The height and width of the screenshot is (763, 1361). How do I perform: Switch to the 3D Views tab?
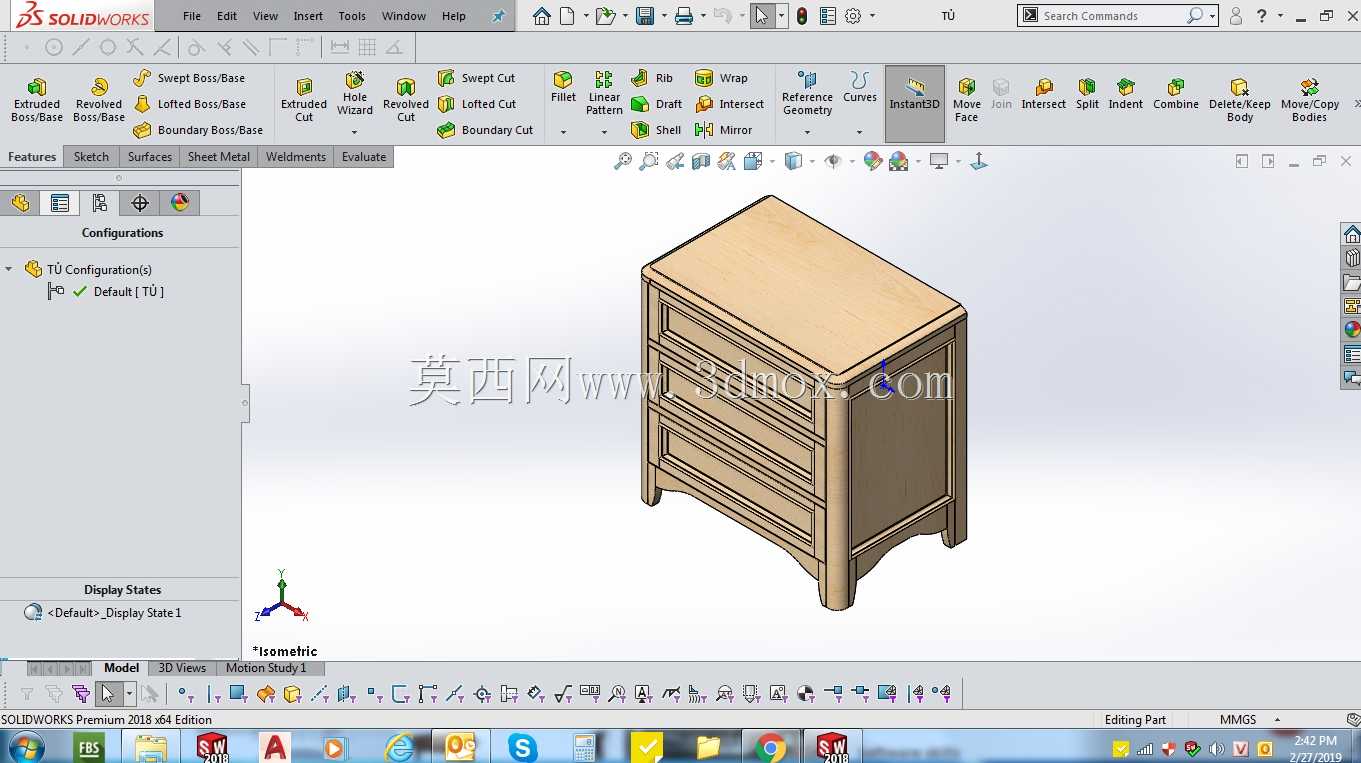pos(182,668)
